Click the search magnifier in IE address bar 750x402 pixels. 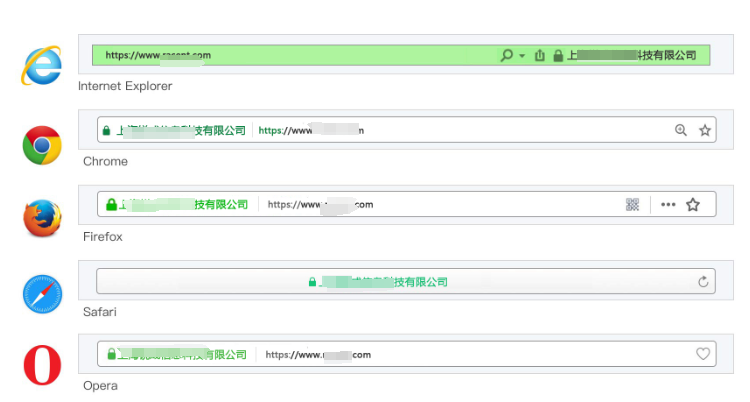(507, 56)
